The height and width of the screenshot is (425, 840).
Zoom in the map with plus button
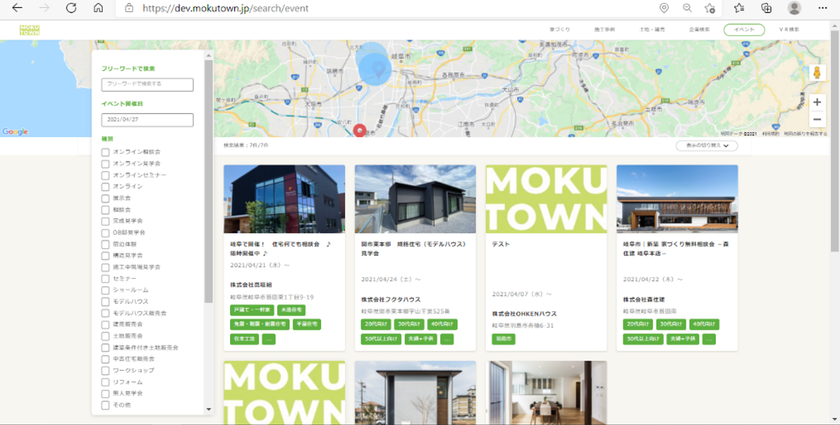816,102
